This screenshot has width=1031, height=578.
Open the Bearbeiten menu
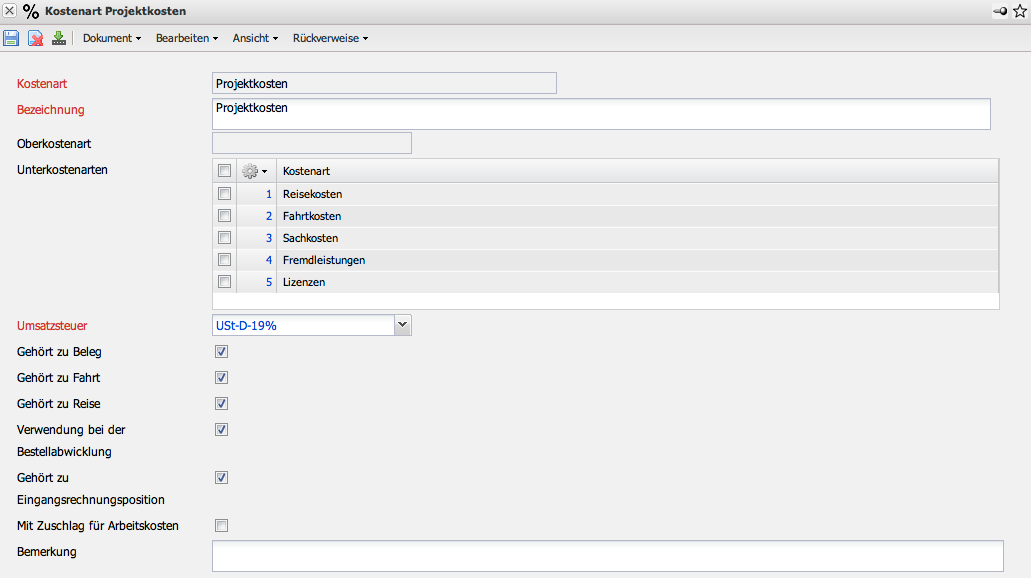coord(186,38)
